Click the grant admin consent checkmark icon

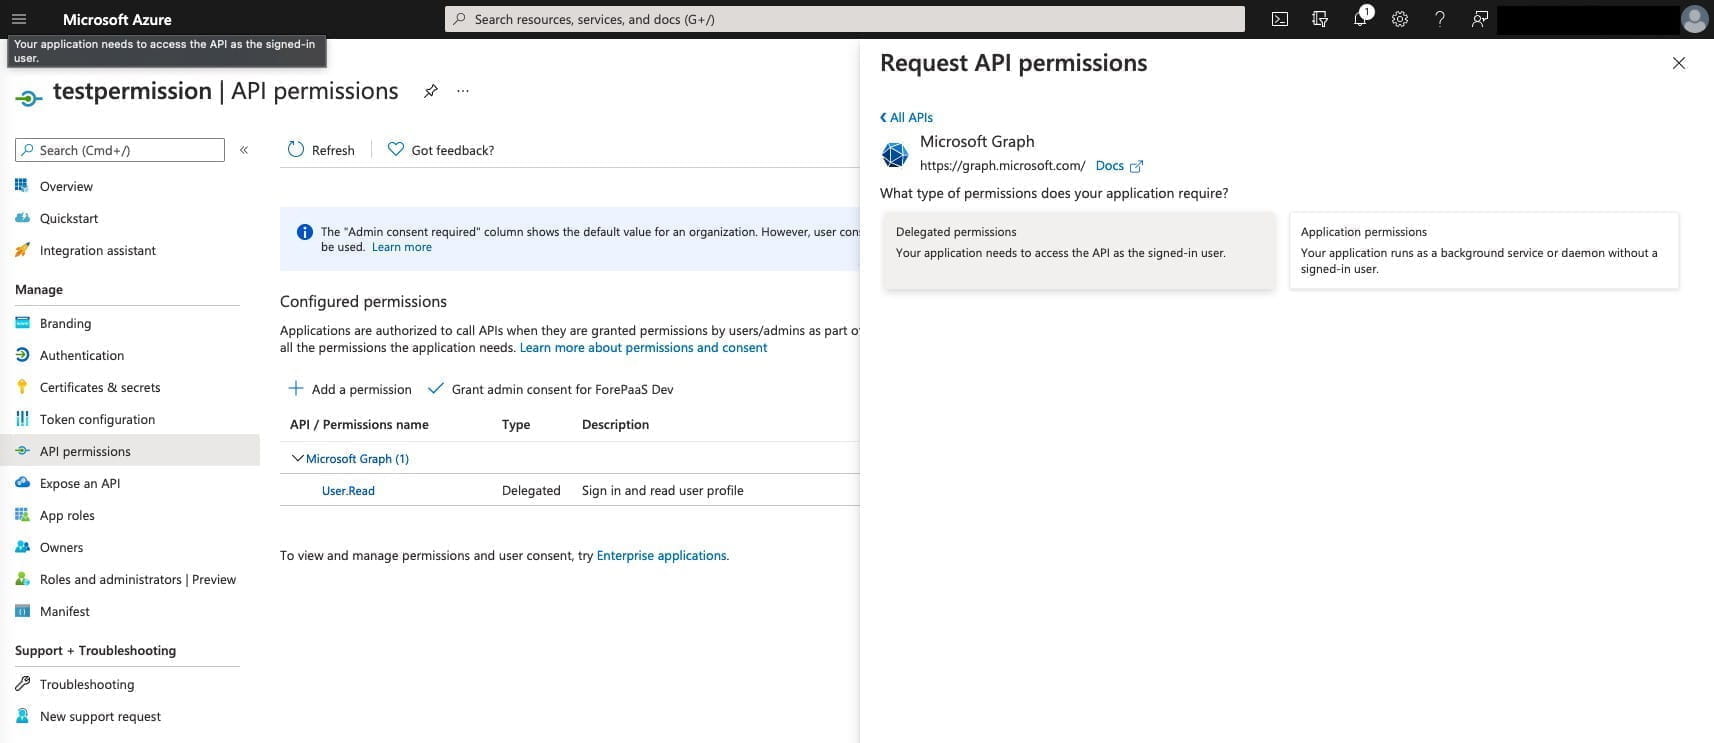point(435,388)
